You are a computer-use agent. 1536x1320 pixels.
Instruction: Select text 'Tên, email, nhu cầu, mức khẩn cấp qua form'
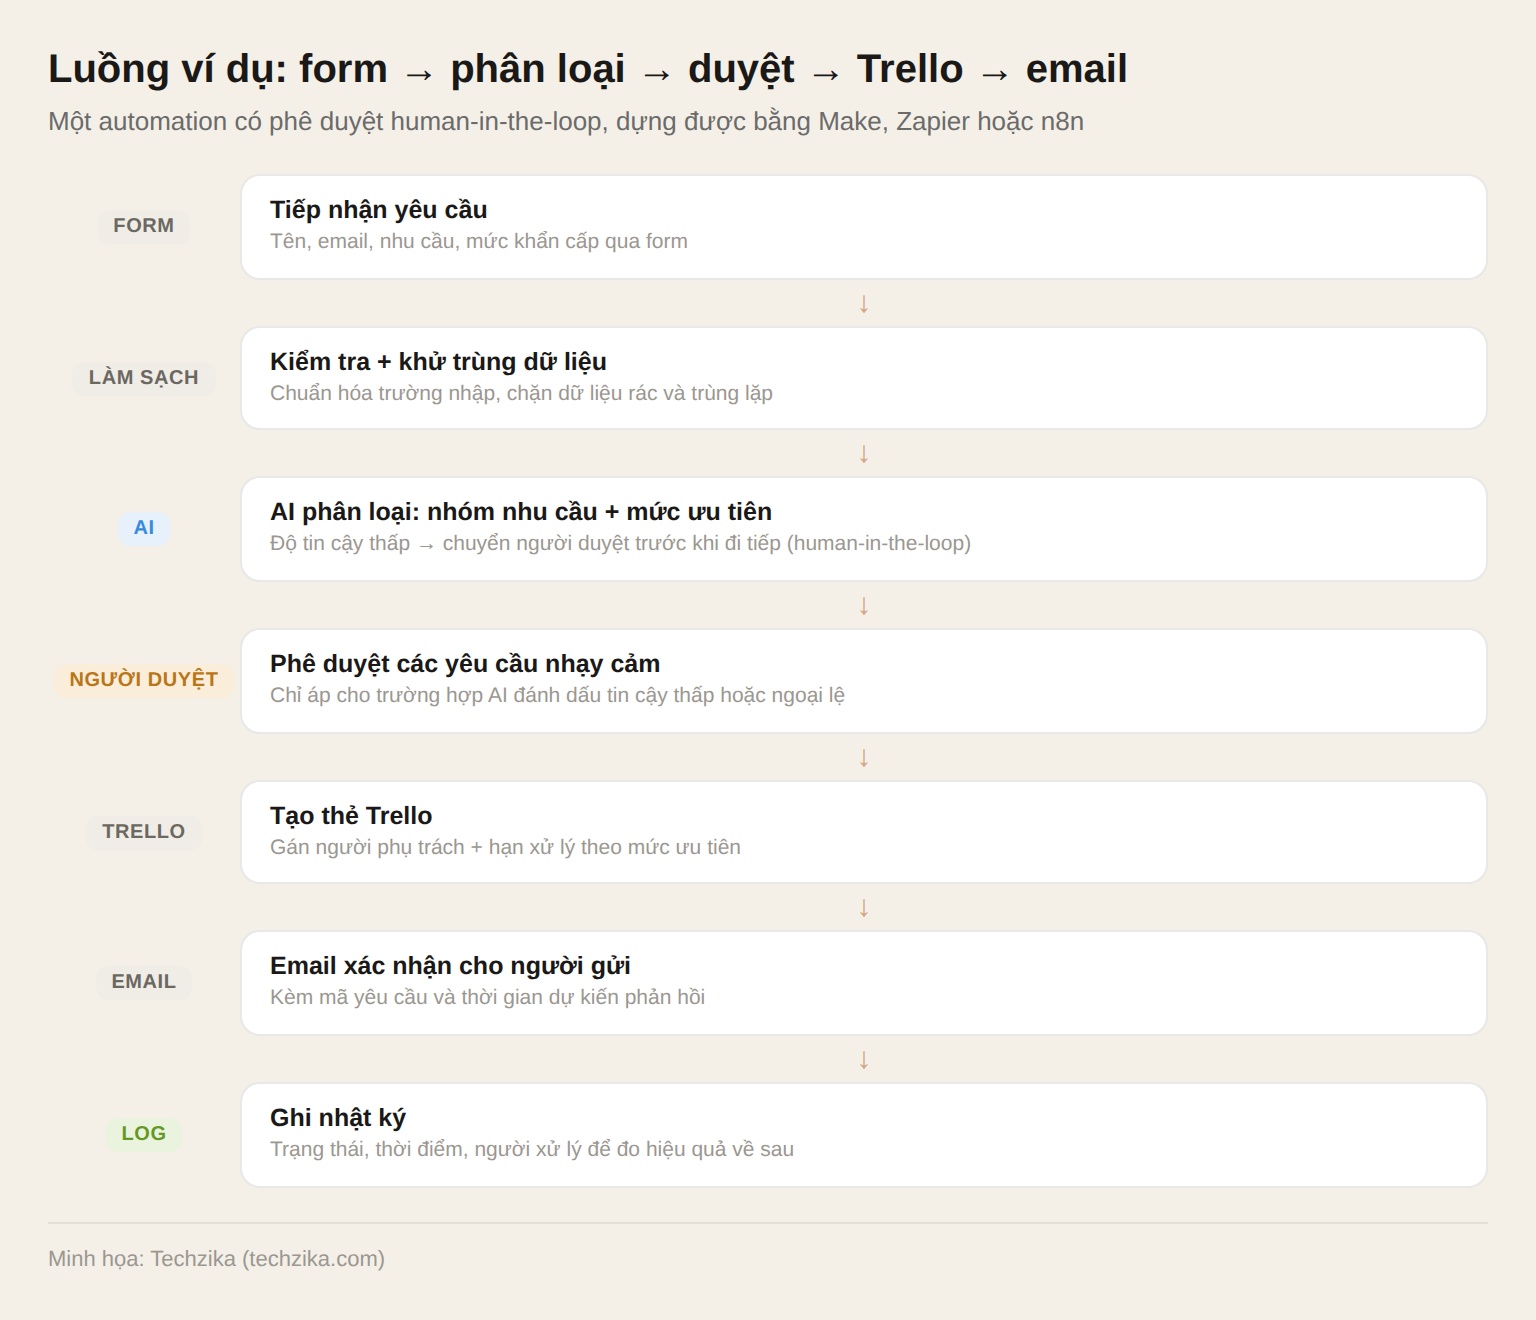[x=479, y=241]
